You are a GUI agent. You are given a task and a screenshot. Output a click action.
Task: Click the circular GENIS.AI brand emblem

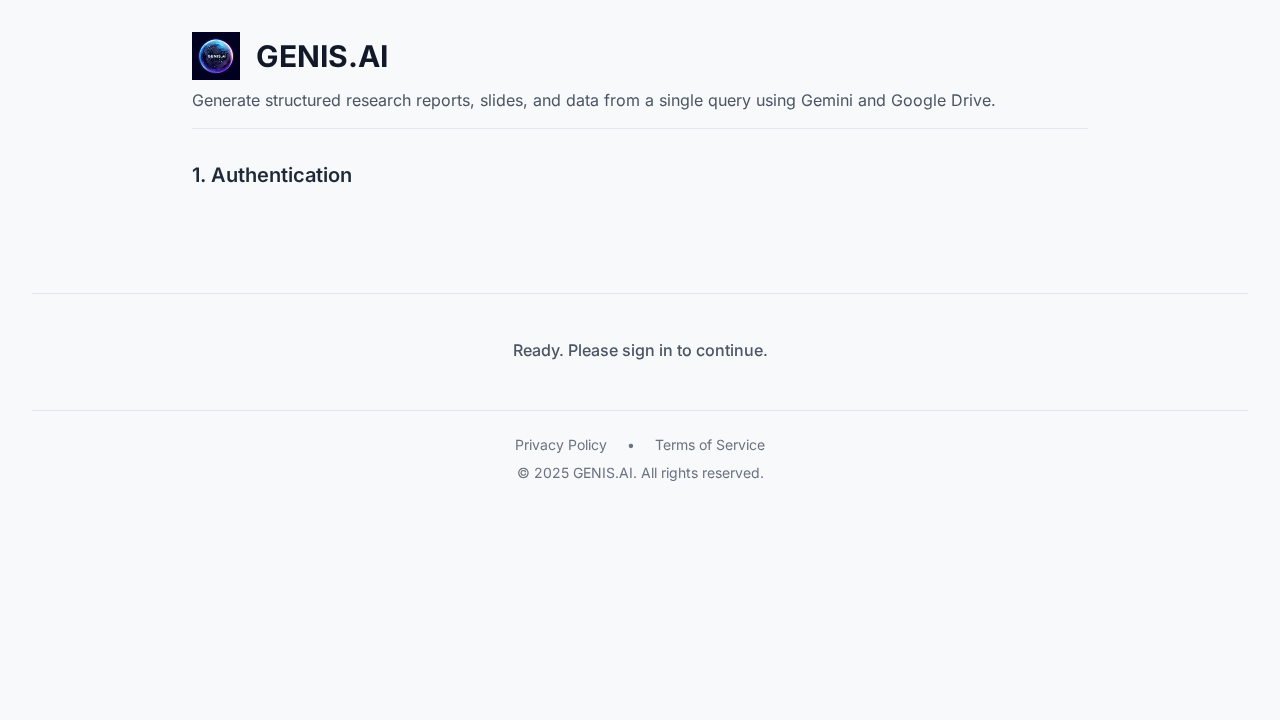[215, 56]
